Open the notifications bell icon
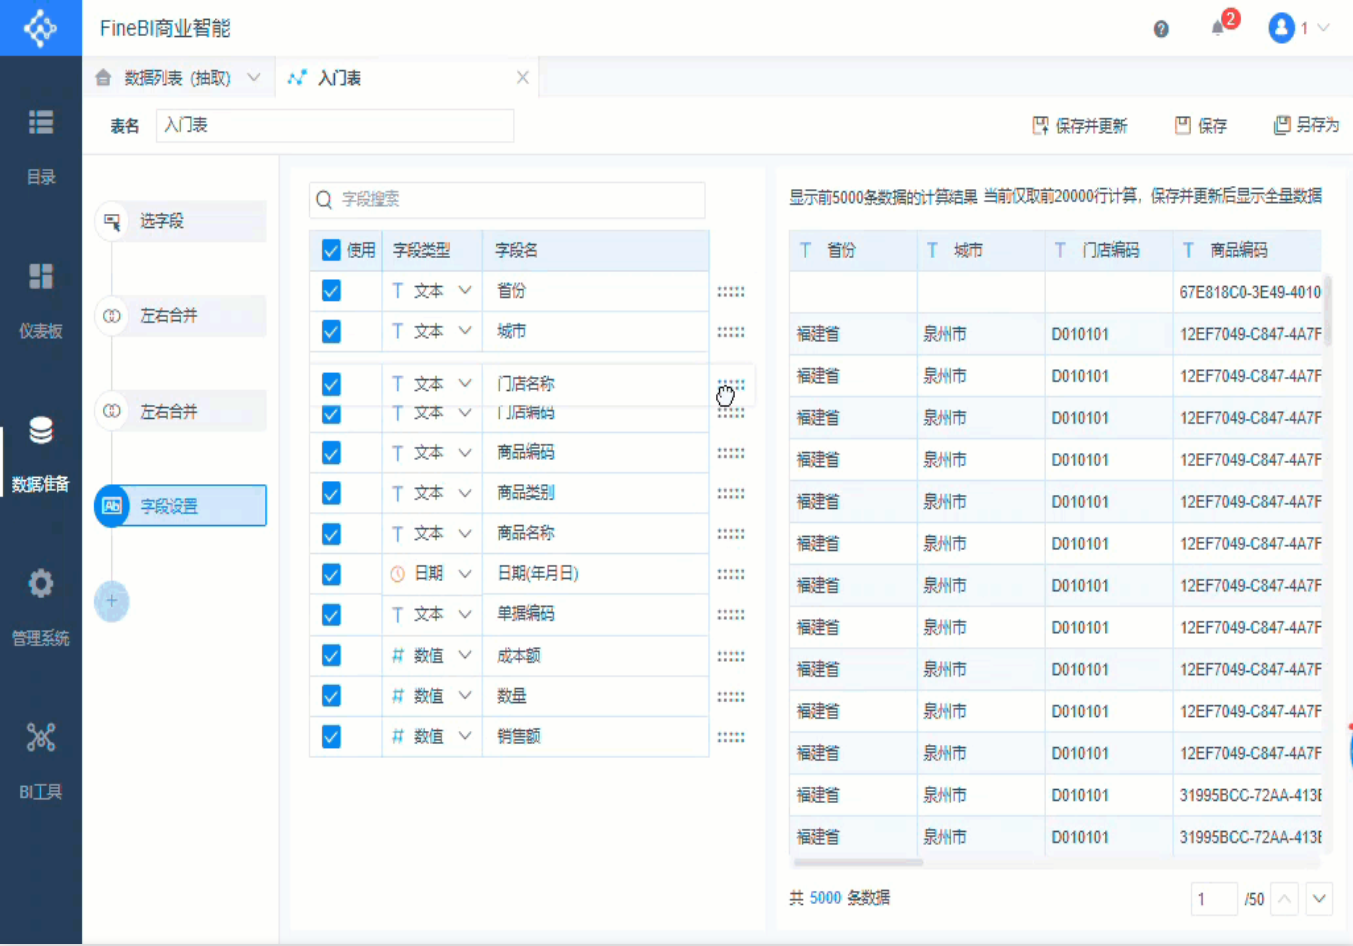 coord(1217,28)
